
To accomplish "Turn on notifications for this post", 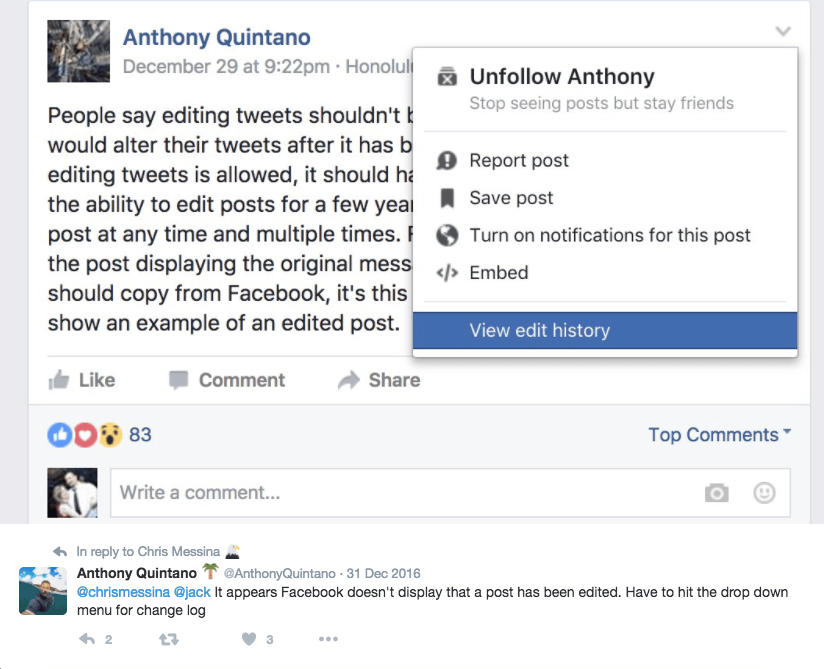I will [609, 236].
